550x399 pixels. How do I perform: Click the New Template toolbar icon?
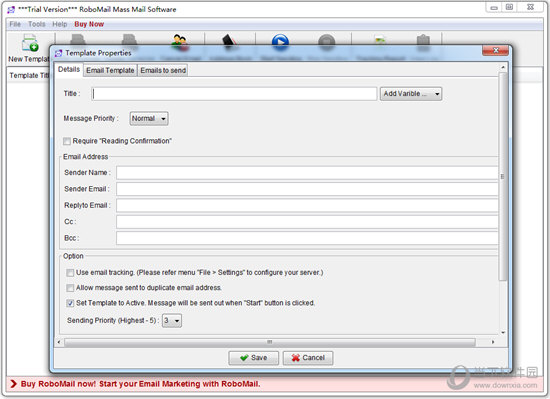point(30,43)
